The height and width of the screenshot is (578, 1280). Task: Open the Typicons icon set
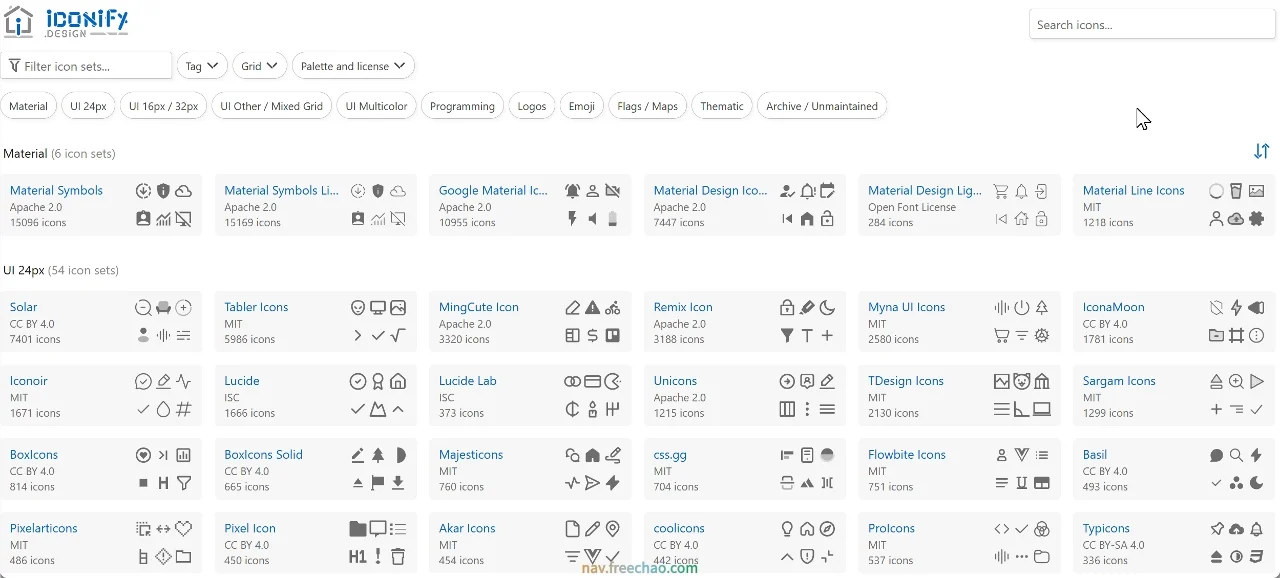click(x=1106, y=528)
